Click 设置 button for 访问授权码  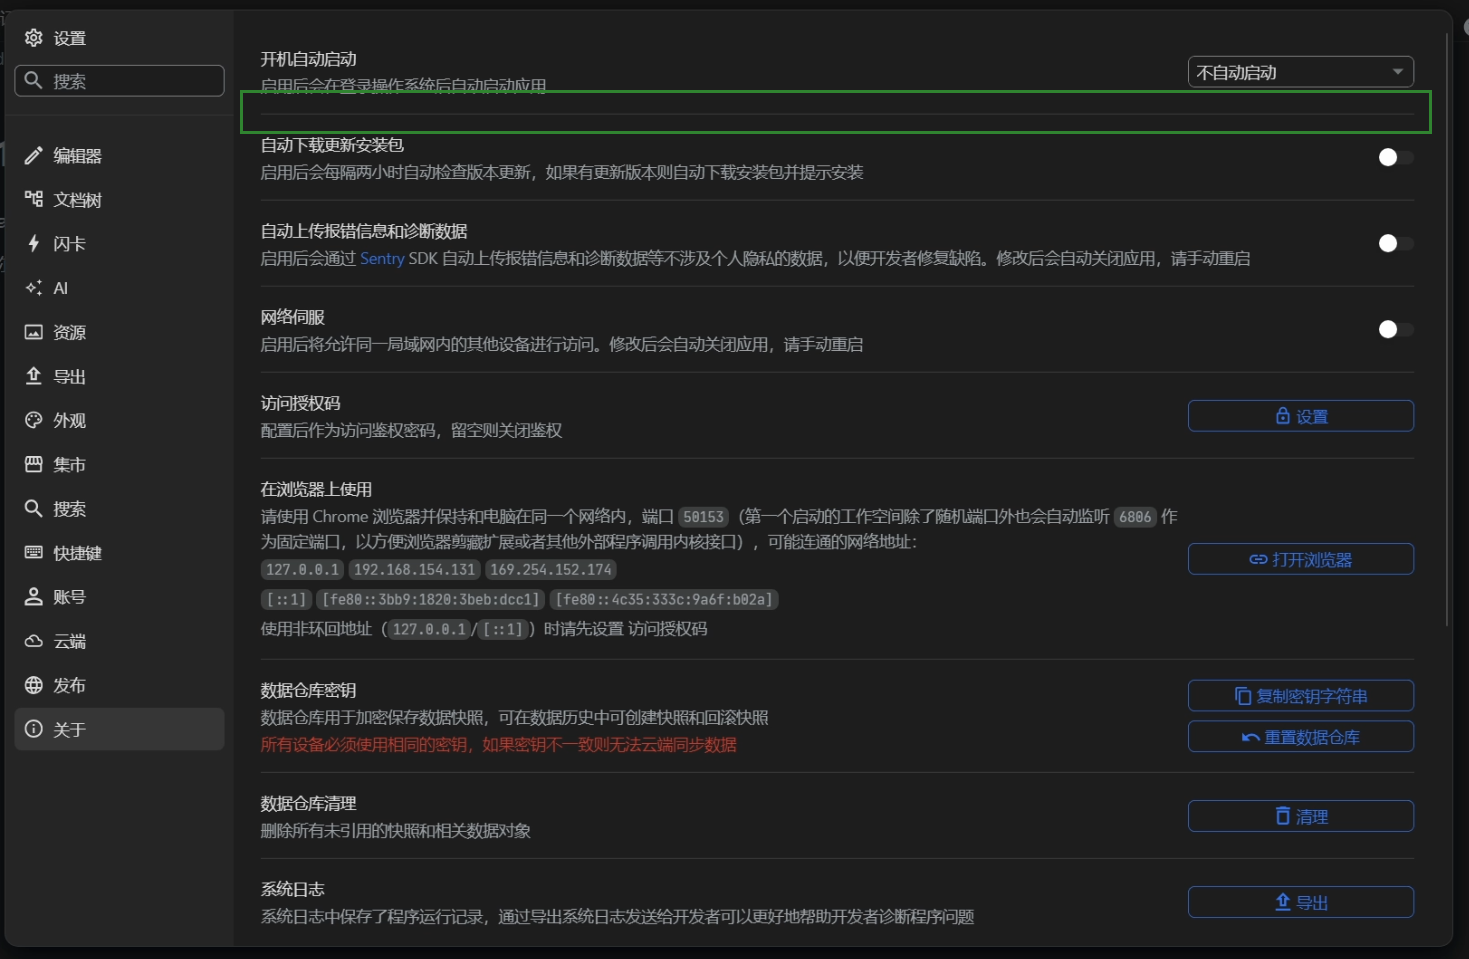(x=1301, y=416)
